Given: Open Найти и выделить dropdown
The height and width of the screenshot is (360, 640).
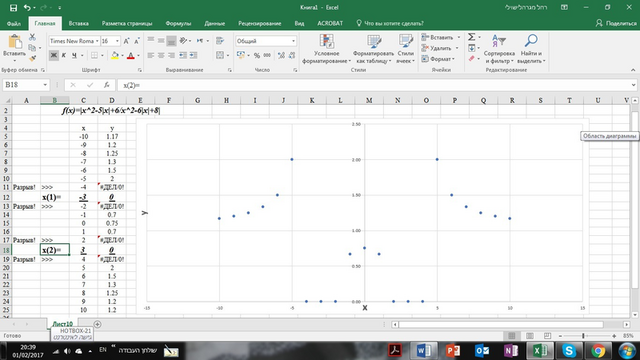Looking at the screenshot, I should pos(531,49).
